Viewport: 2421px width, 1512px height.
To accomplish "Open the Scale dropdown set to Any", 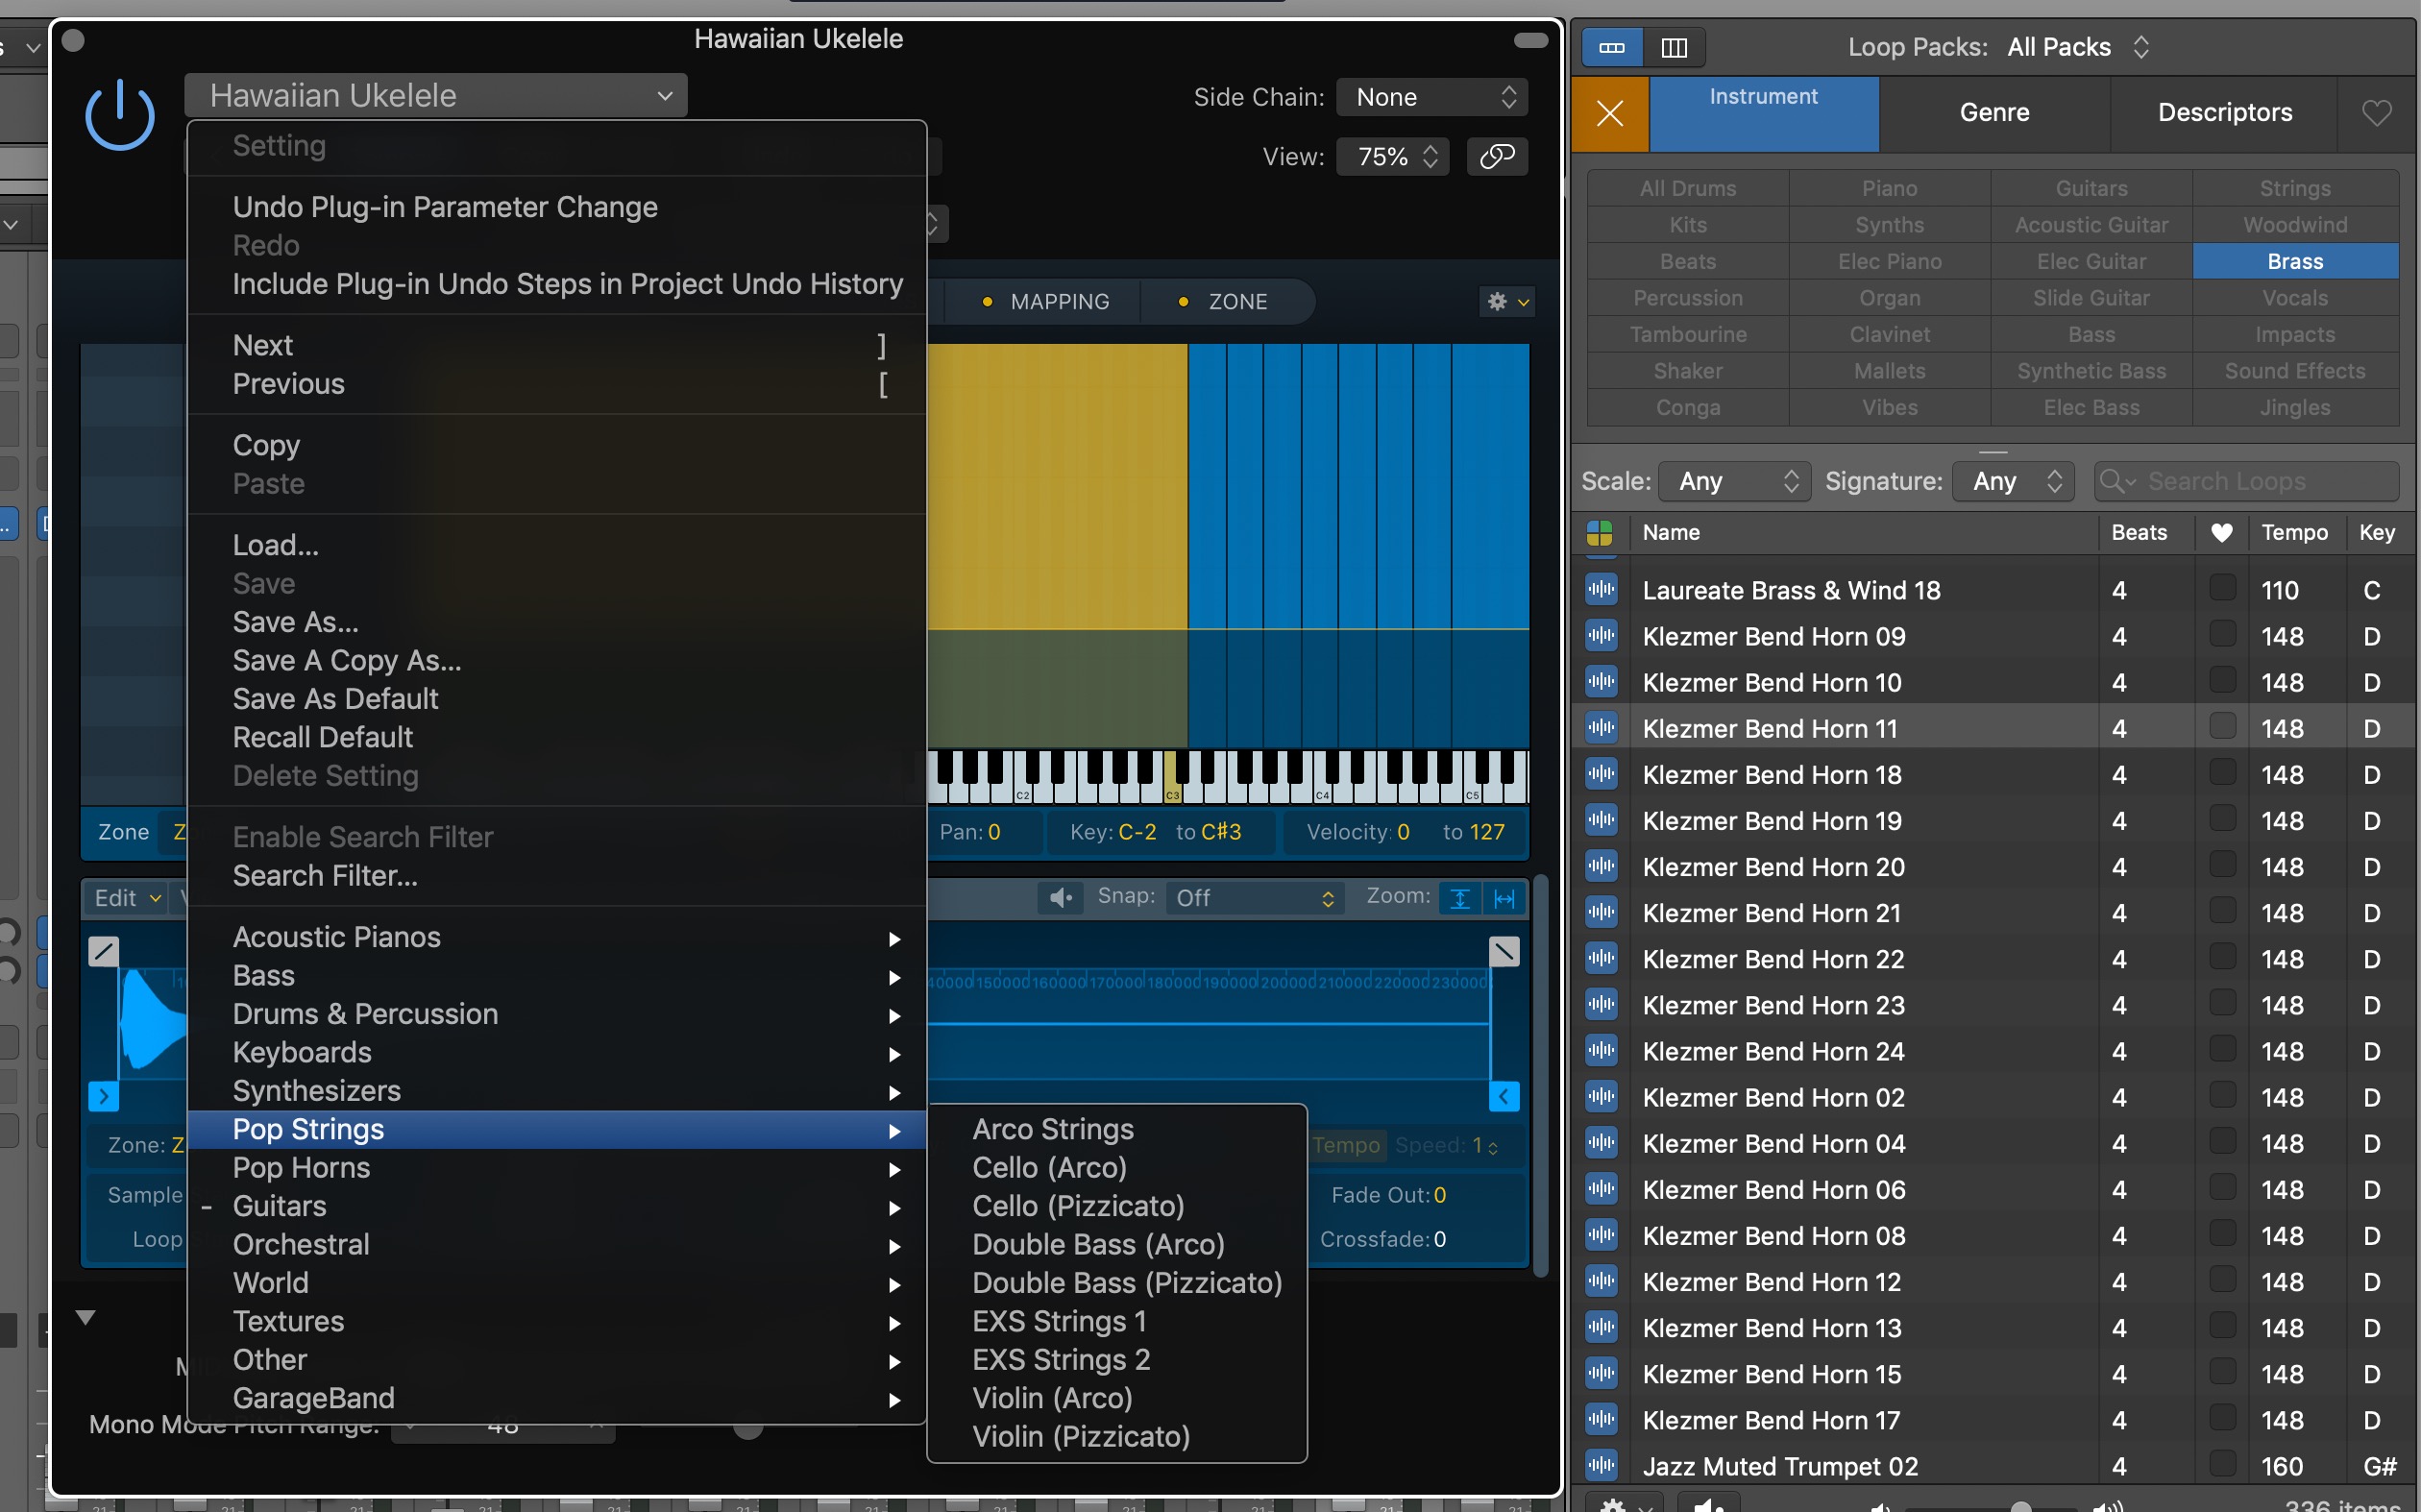I will tap(1733, 481).
